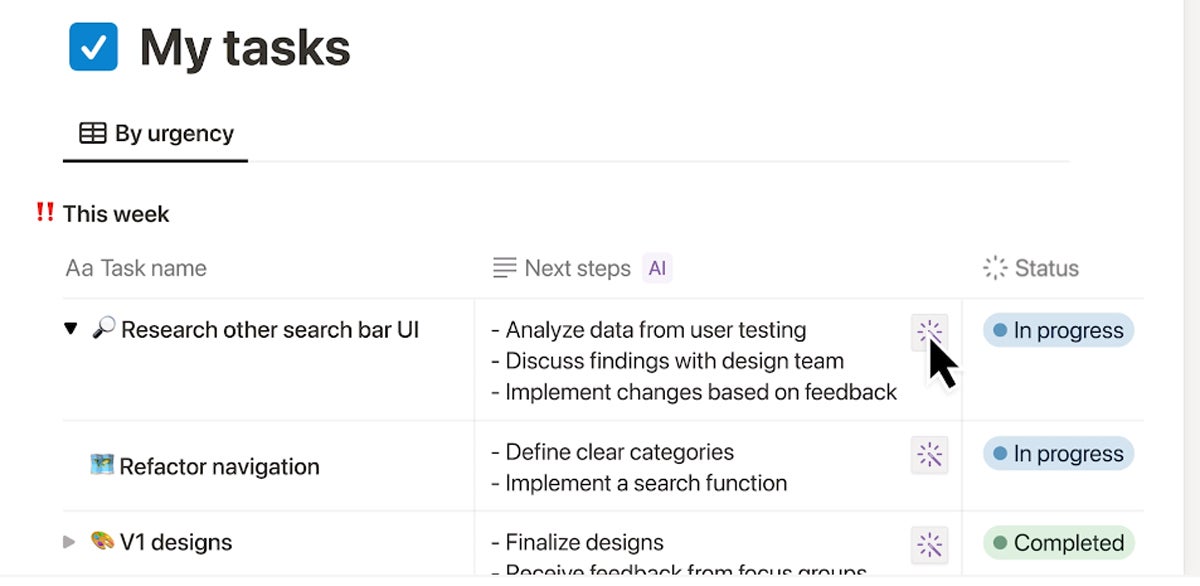Expand the V1 designs row
The image size is (1200, 586).
(x=69, y=542)
